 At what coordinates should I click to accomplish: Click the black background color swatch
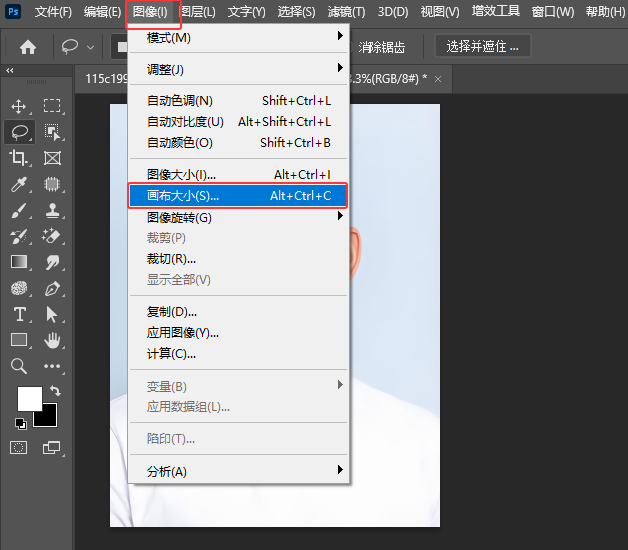(48, 418)
